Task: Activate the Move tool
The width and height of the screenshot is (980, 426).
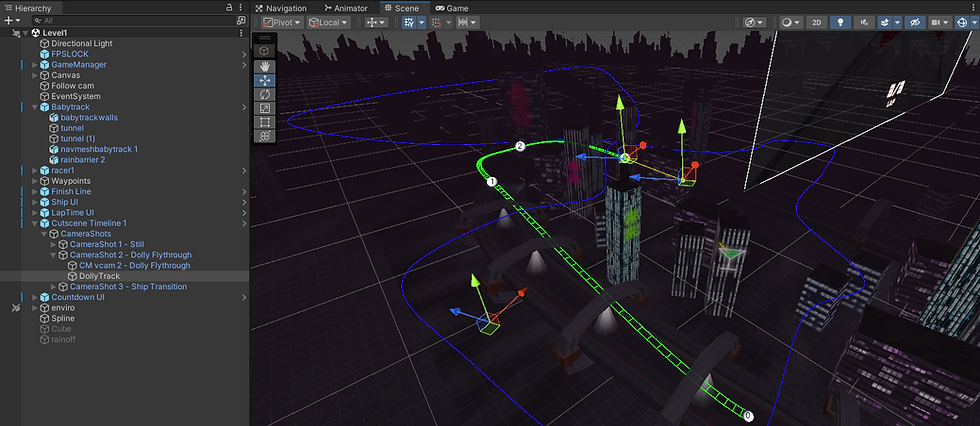Action: click(x=264, y=80)
